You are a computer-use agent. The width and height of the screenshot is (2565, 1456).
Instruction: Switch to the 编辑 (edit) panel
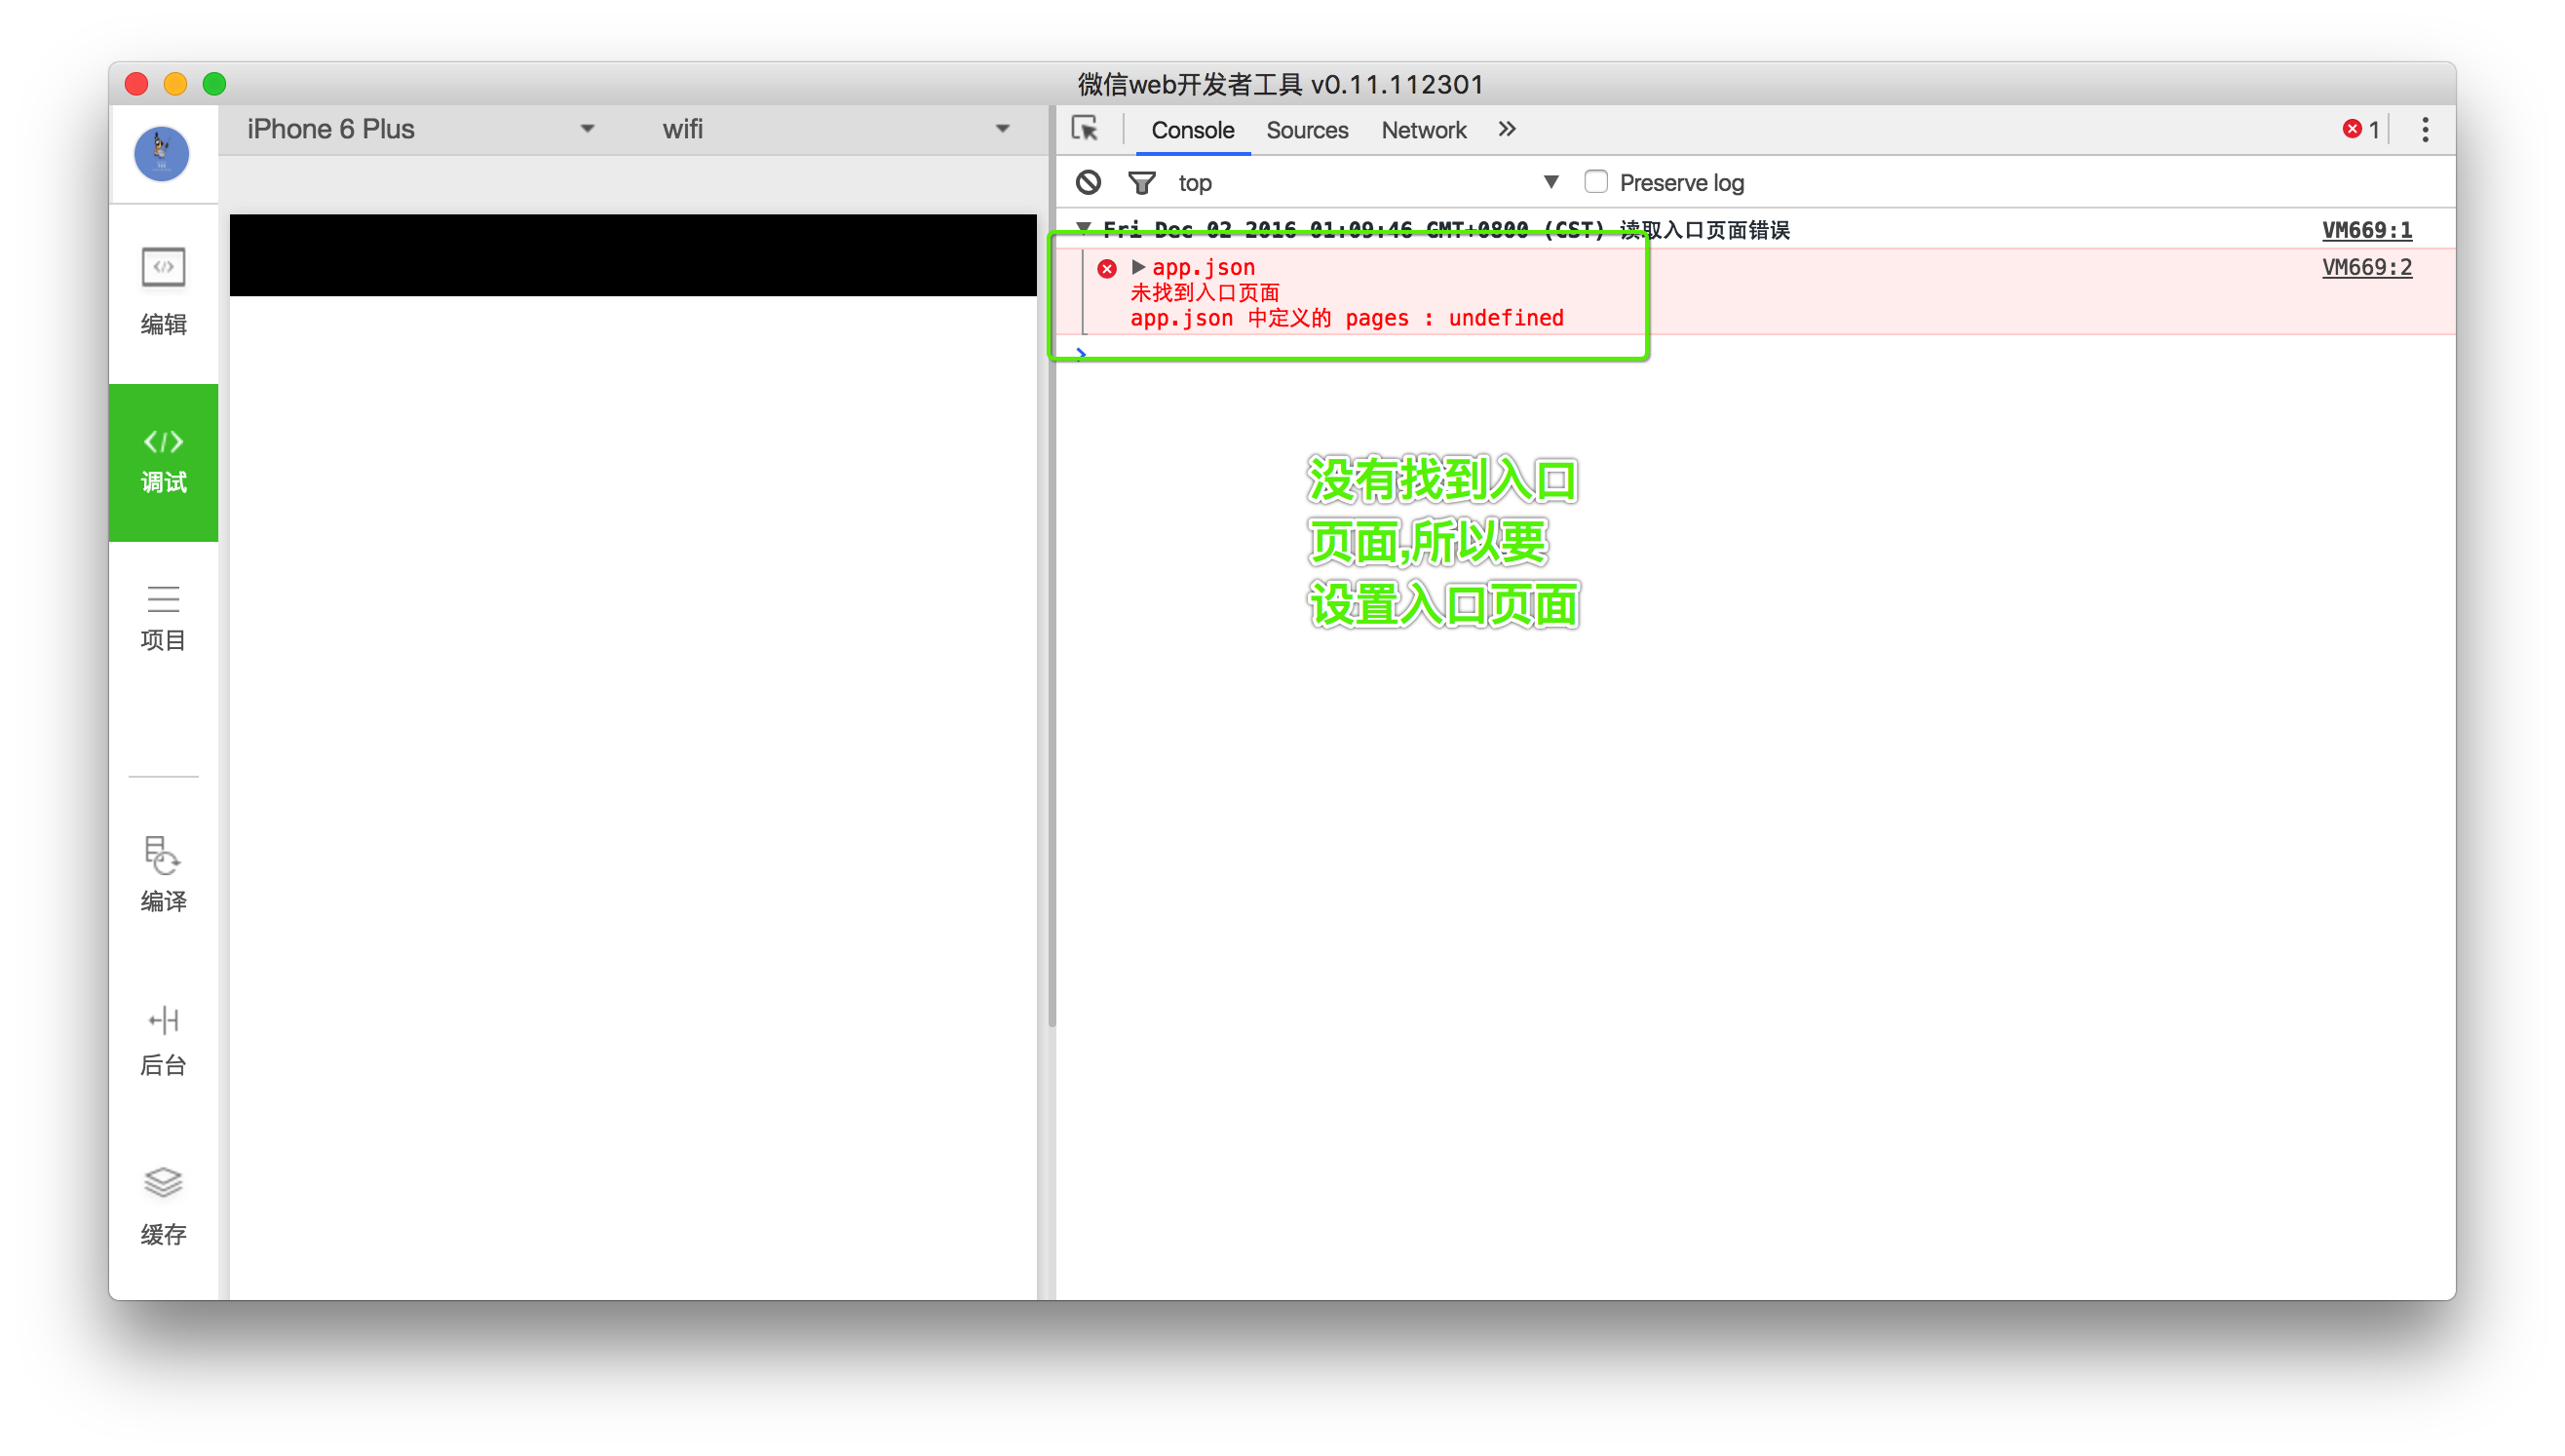(x=163, y=292)
